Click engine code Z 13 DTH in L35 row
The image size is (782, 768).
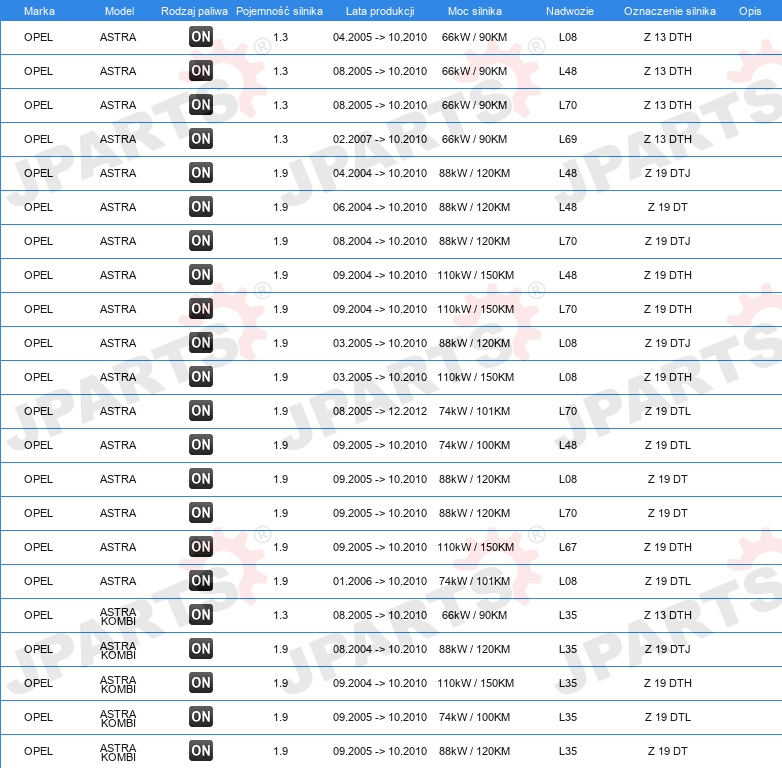667,615
